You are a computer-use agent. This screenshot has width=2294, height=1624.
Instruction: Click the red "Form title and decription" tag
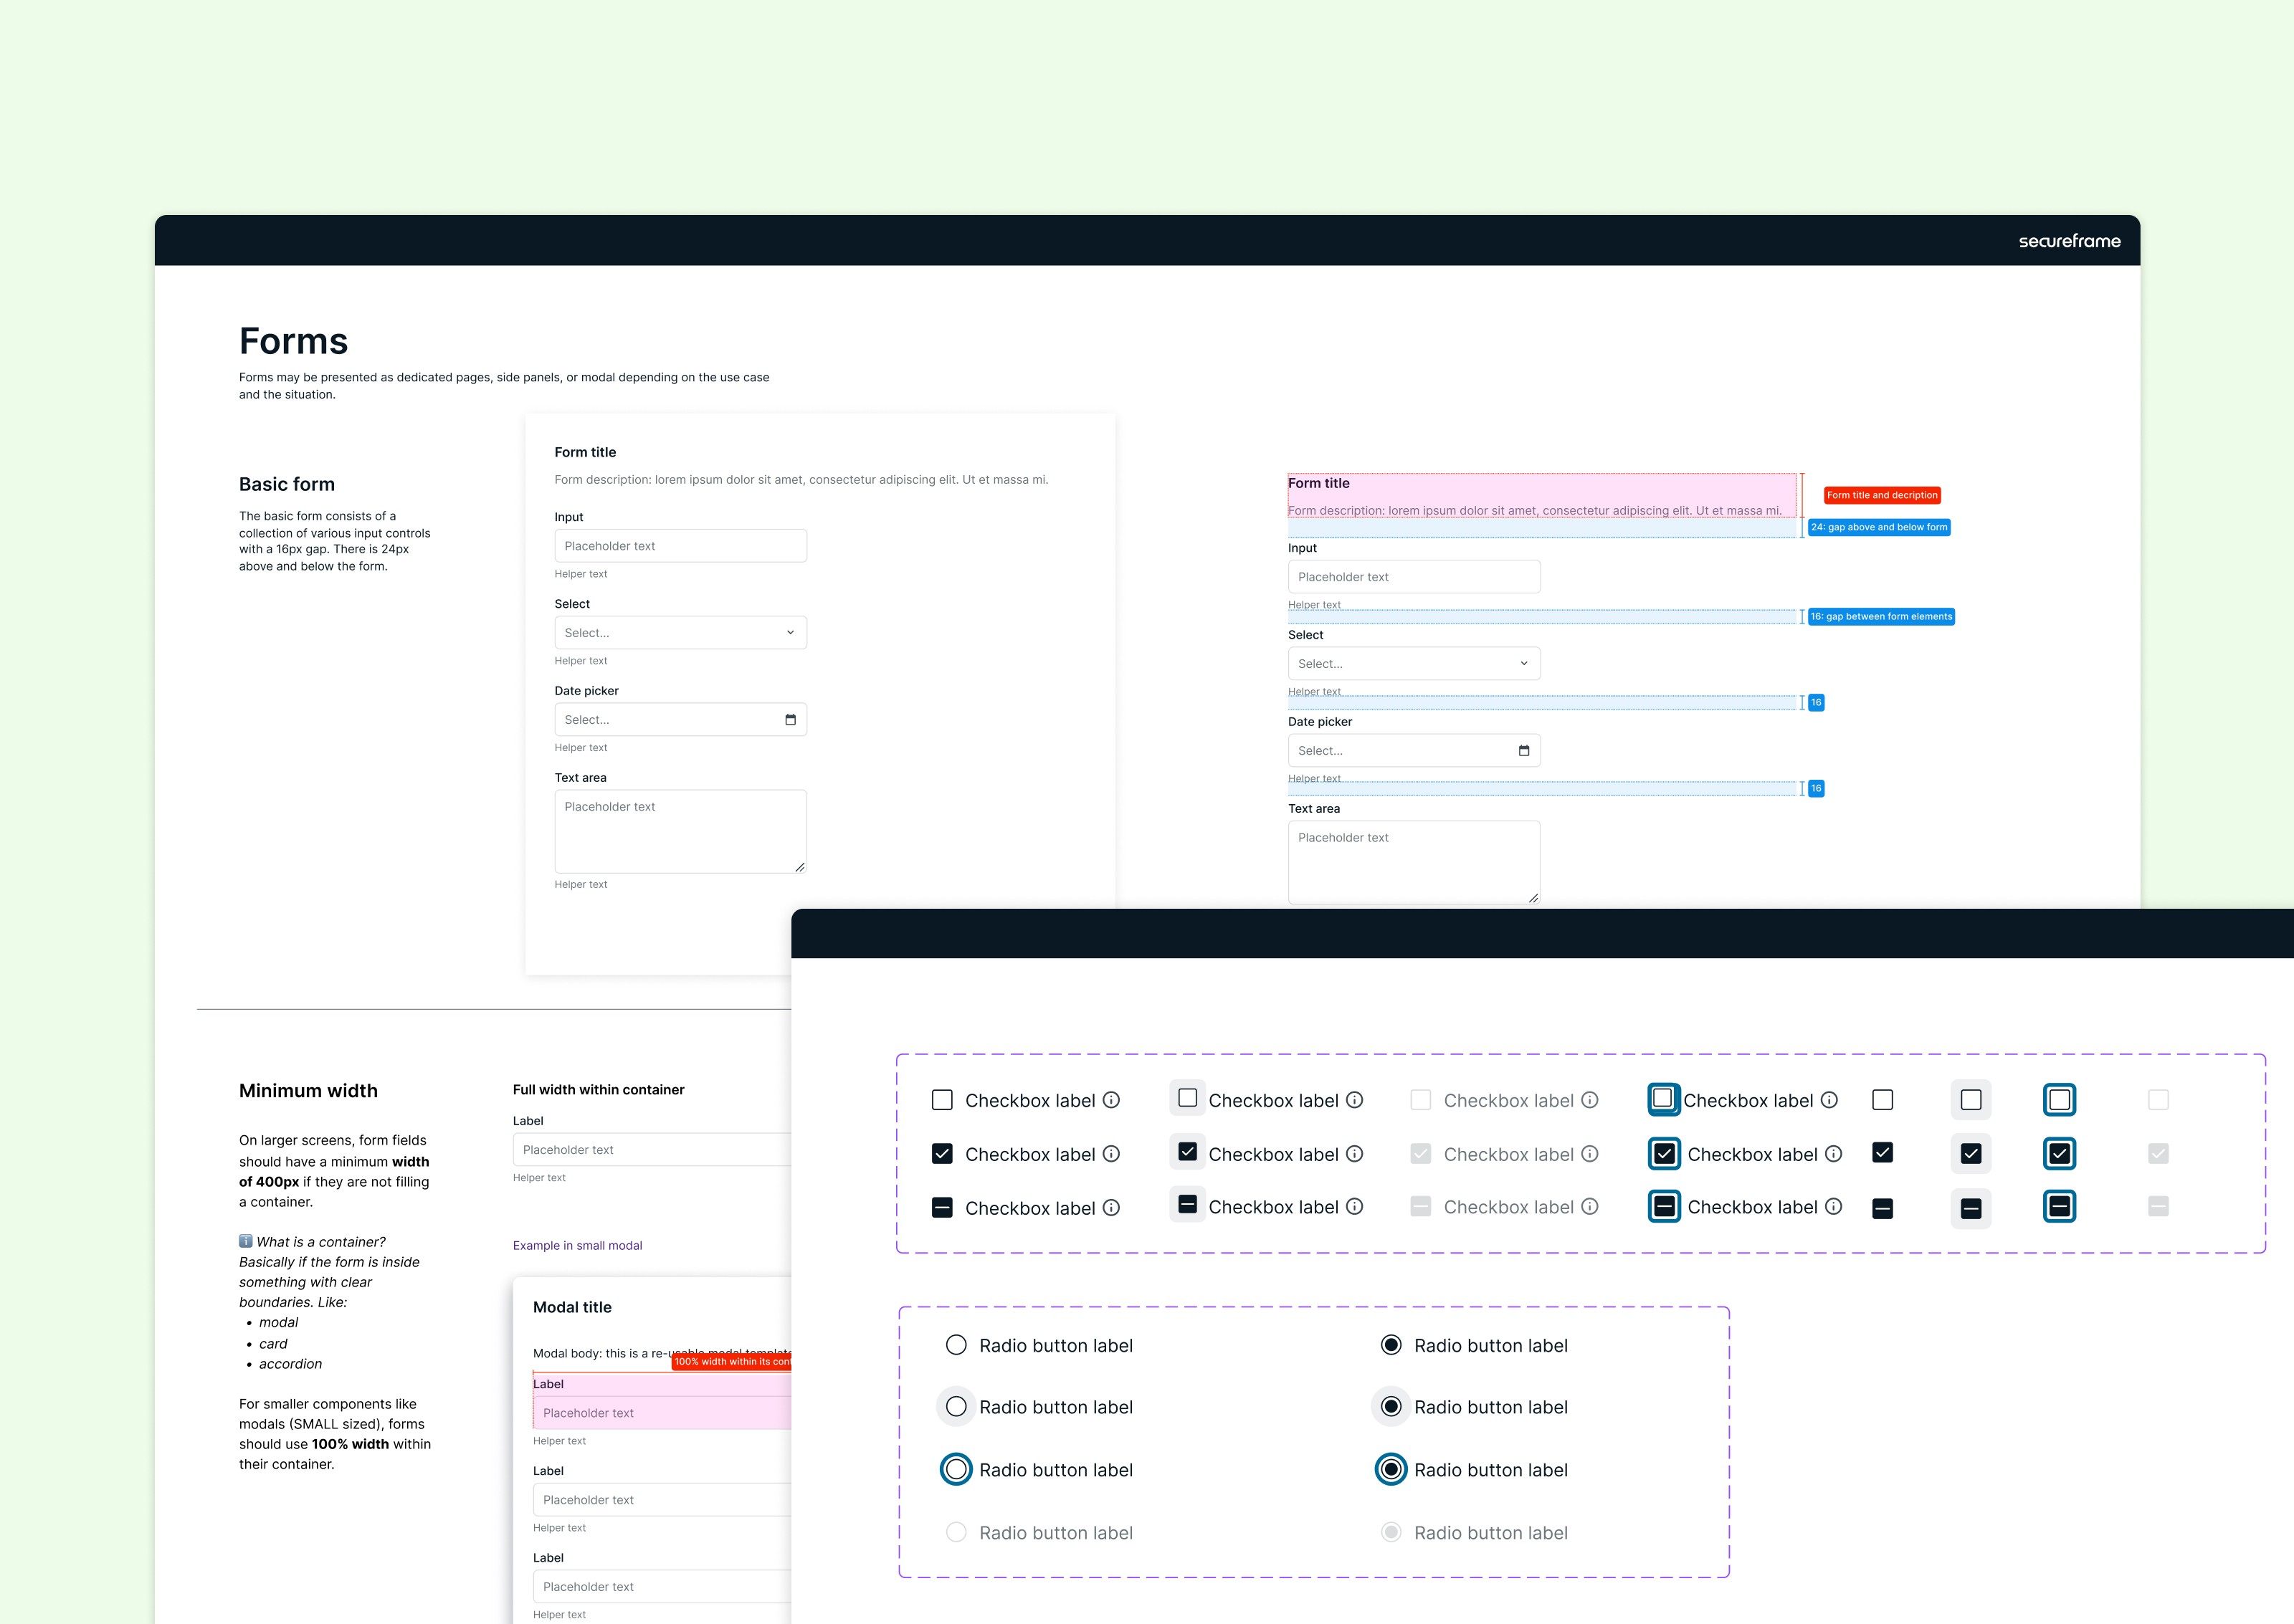click(1881, 495)
